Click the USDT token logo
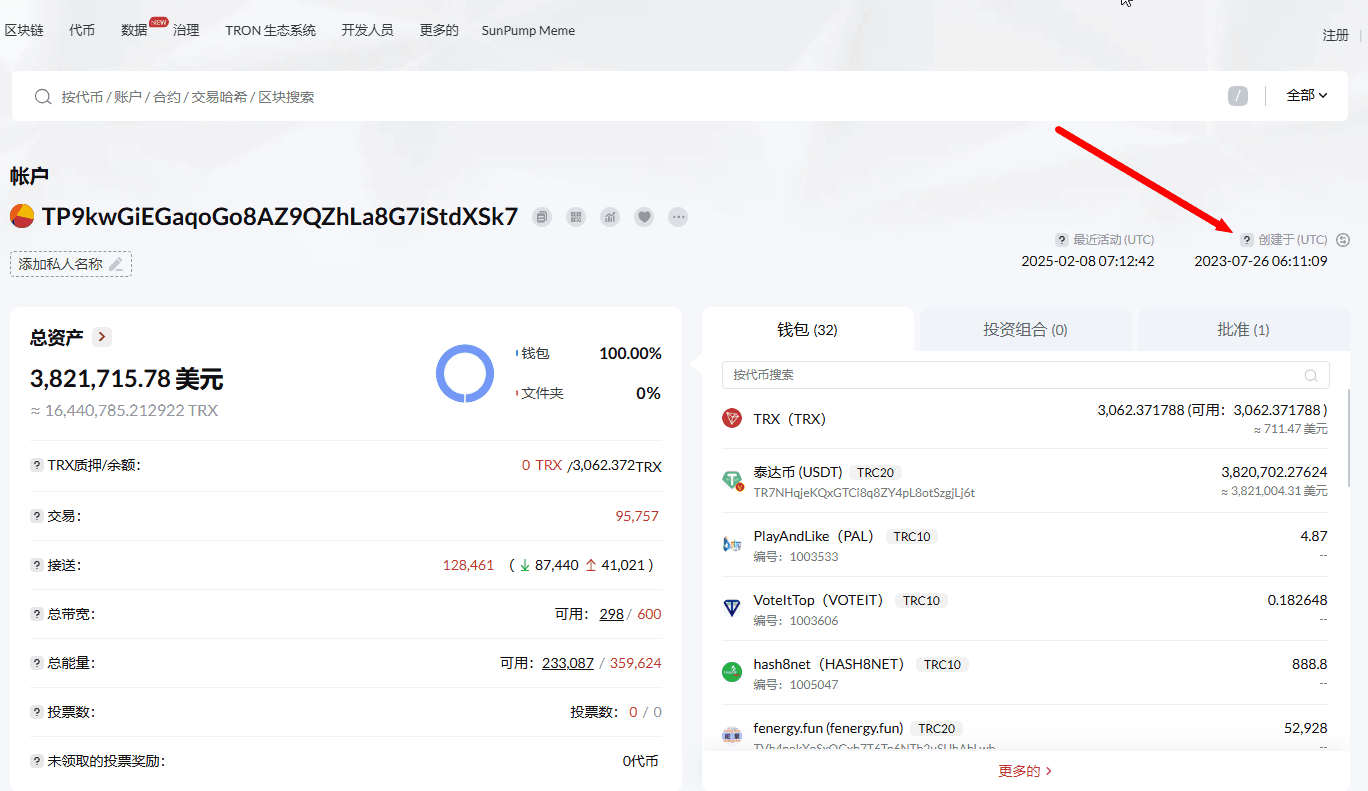1368x791 pixels. point(733,481)
